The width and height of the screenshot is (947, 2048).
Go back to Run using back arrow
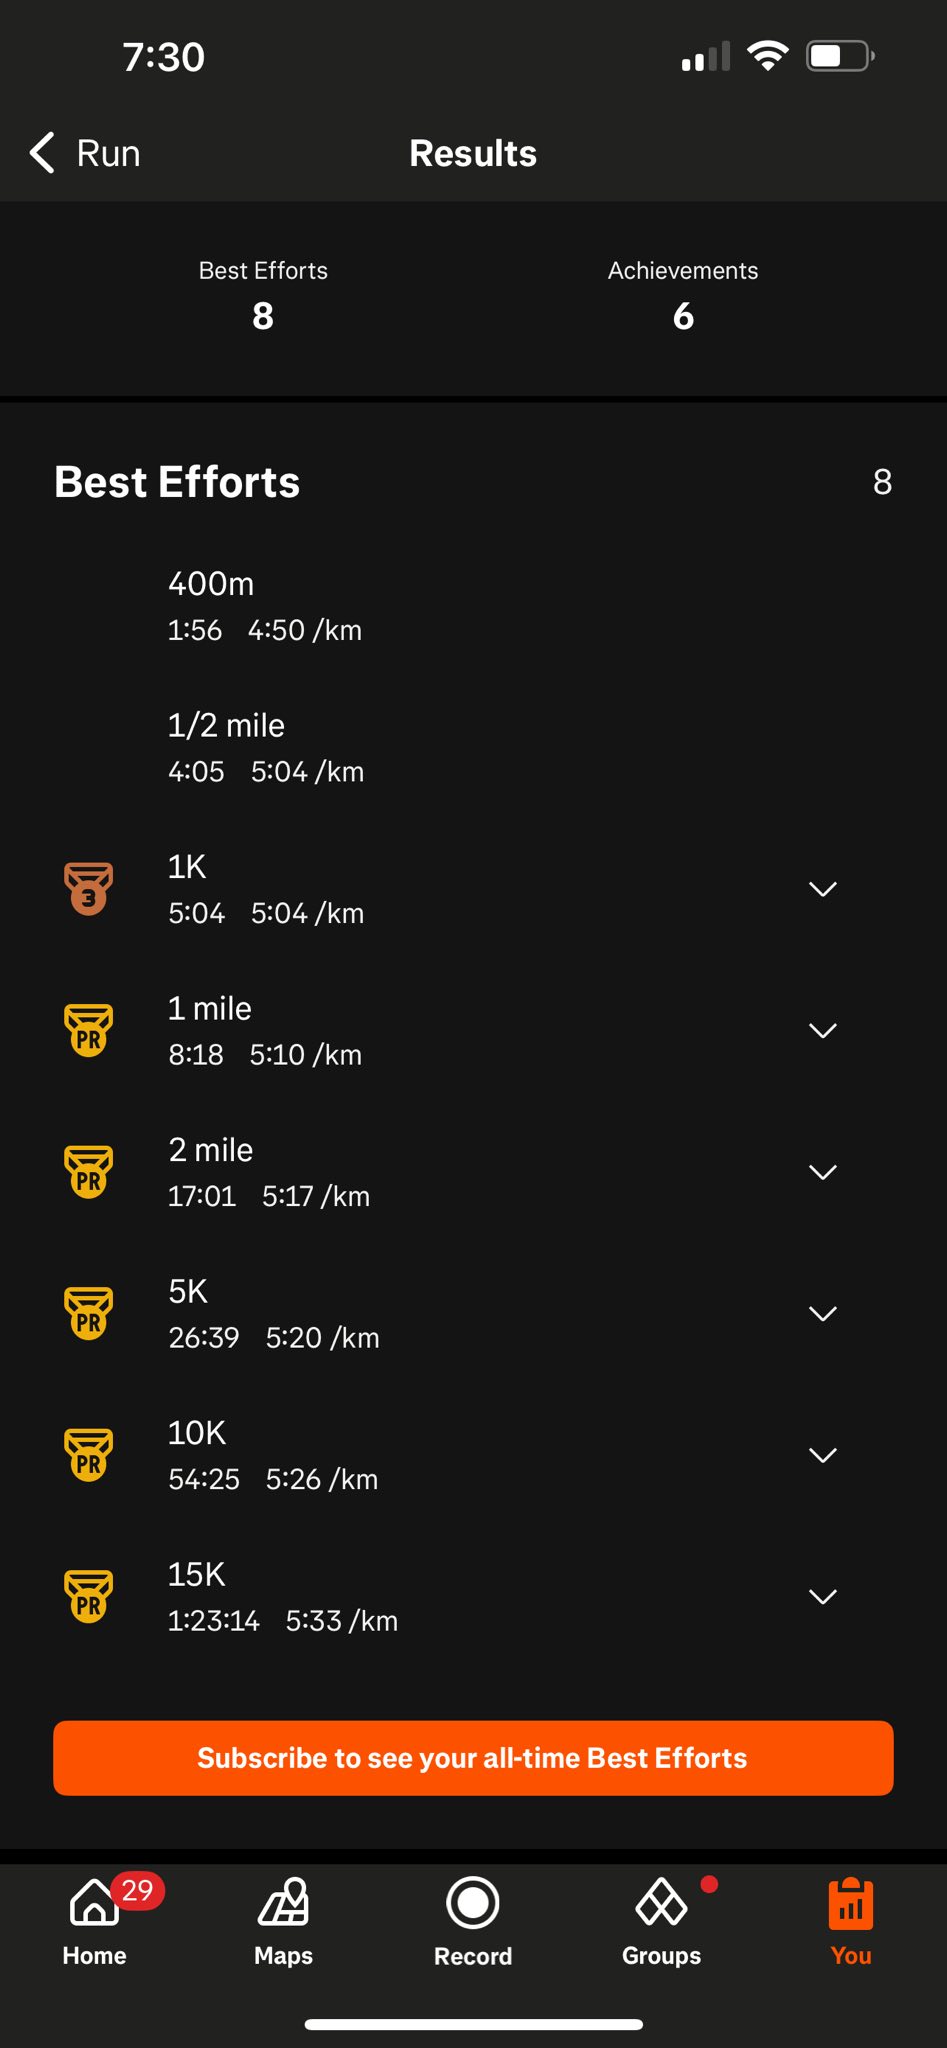click(85, 153)
